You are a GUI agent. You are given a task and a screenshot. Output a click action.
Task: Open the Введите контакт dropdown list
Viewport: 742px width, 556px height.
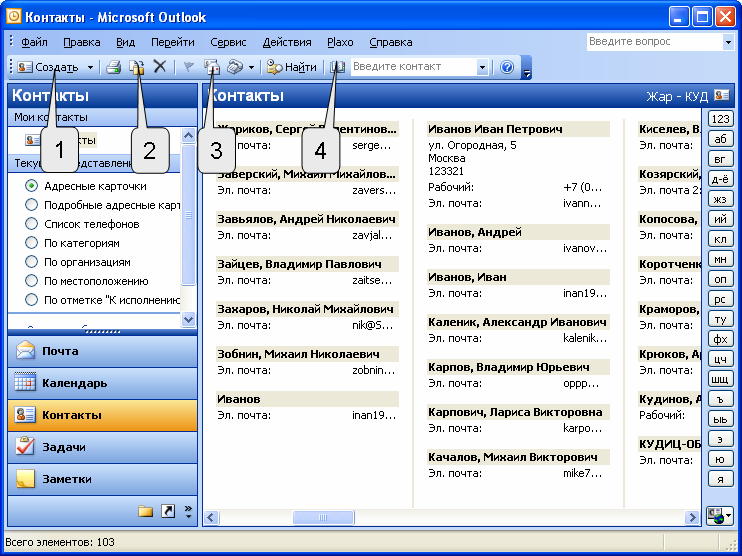(x=482, y=67)
